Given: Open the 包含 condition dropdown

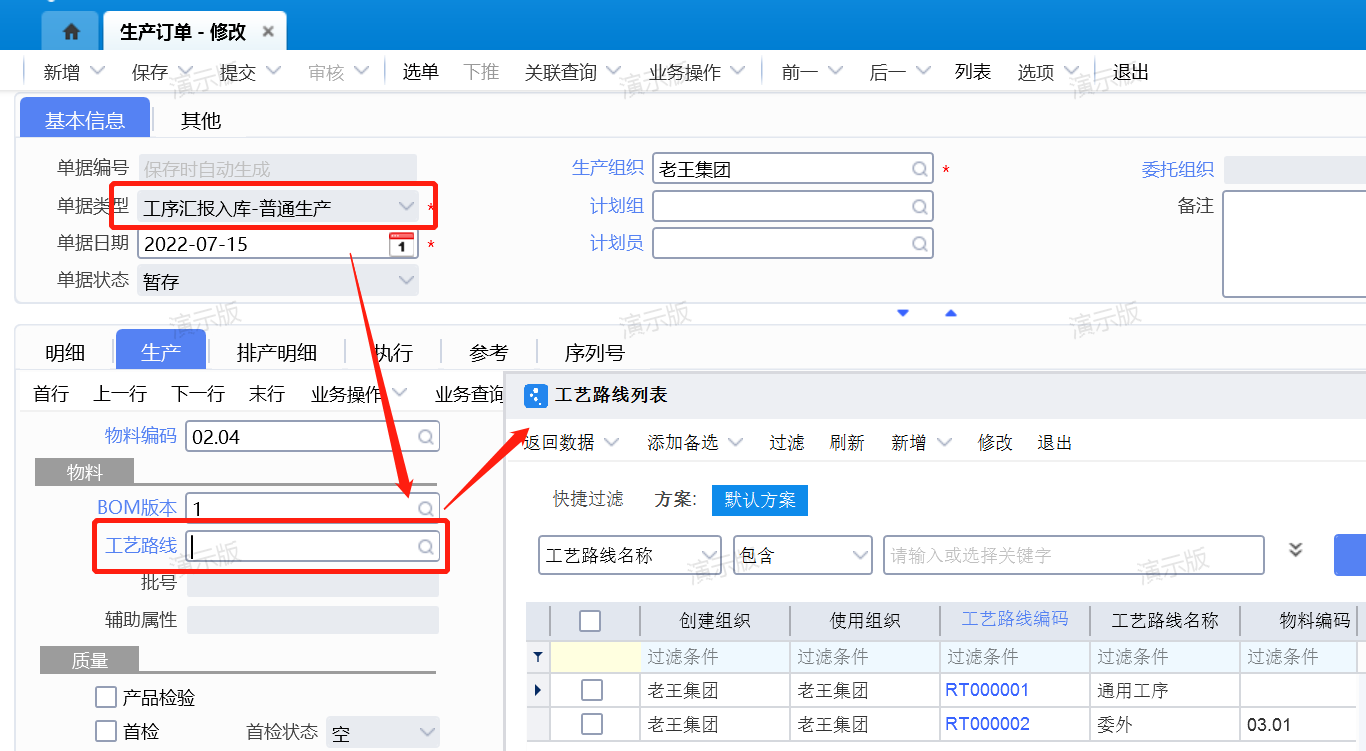Looking at the screenshot, I should pyautogui.click(x=859, y=555).
